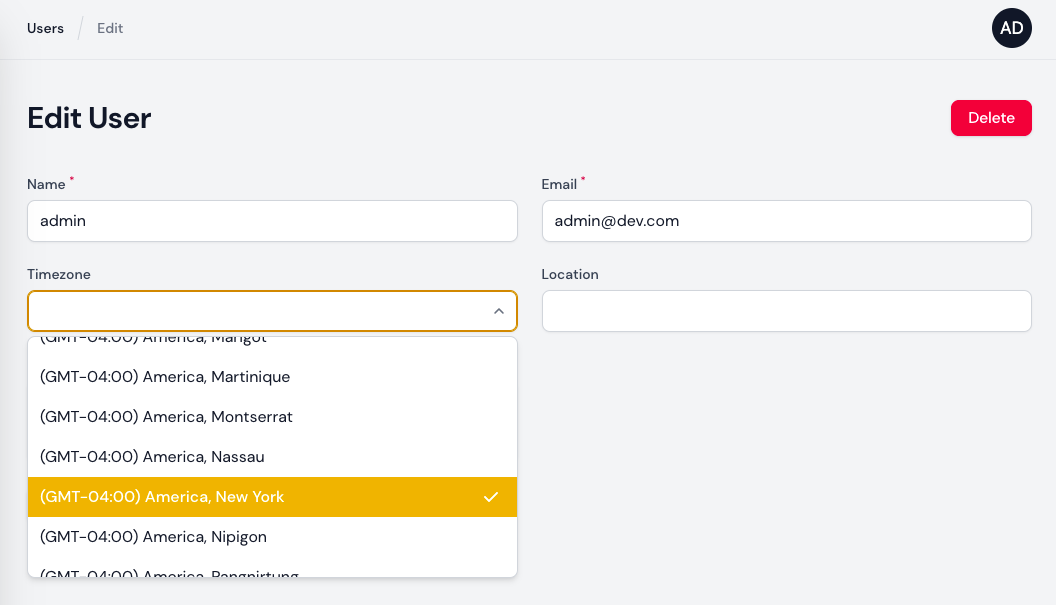Click the checkmark beside America, New York
The image size is (1056, 605).
(490, 497)
